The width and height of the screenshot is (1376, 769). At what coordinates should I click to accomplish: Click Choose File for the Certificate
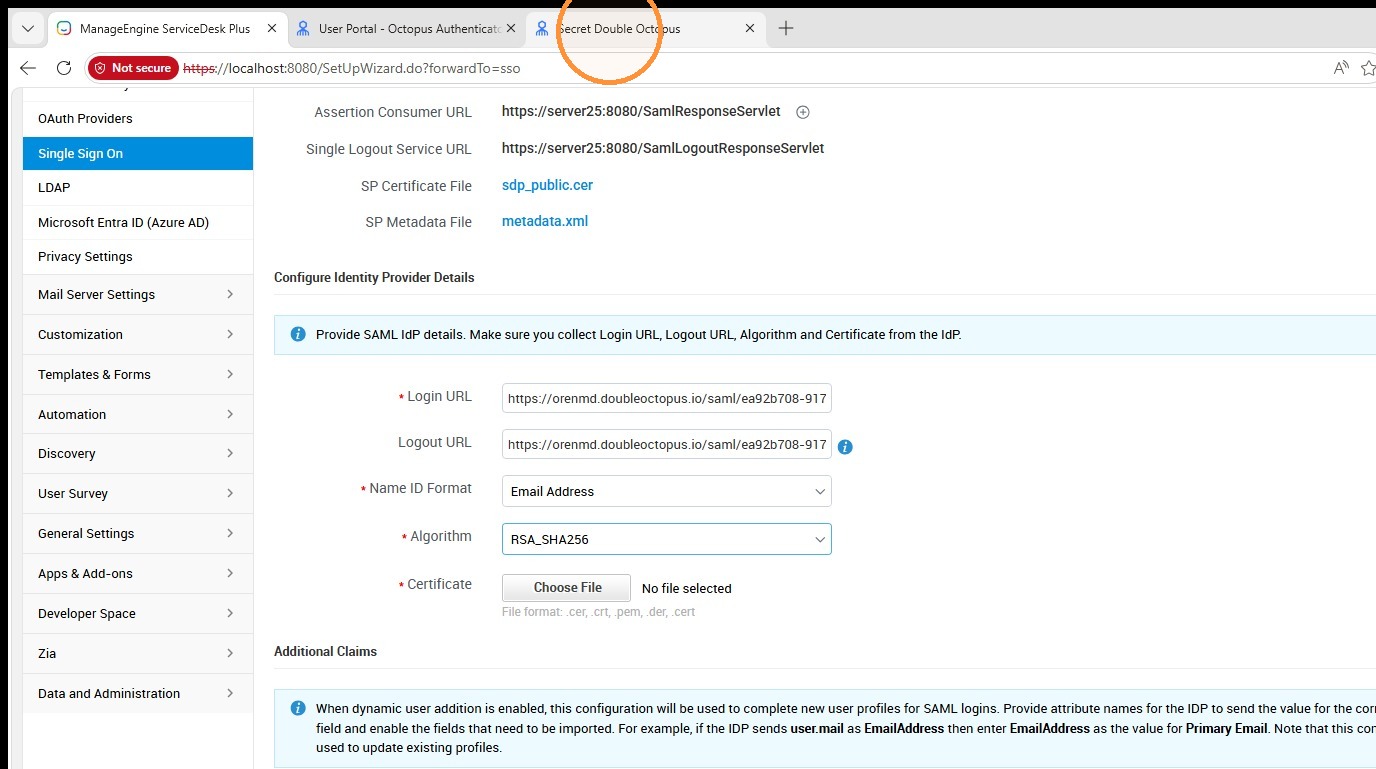(566, 588)
